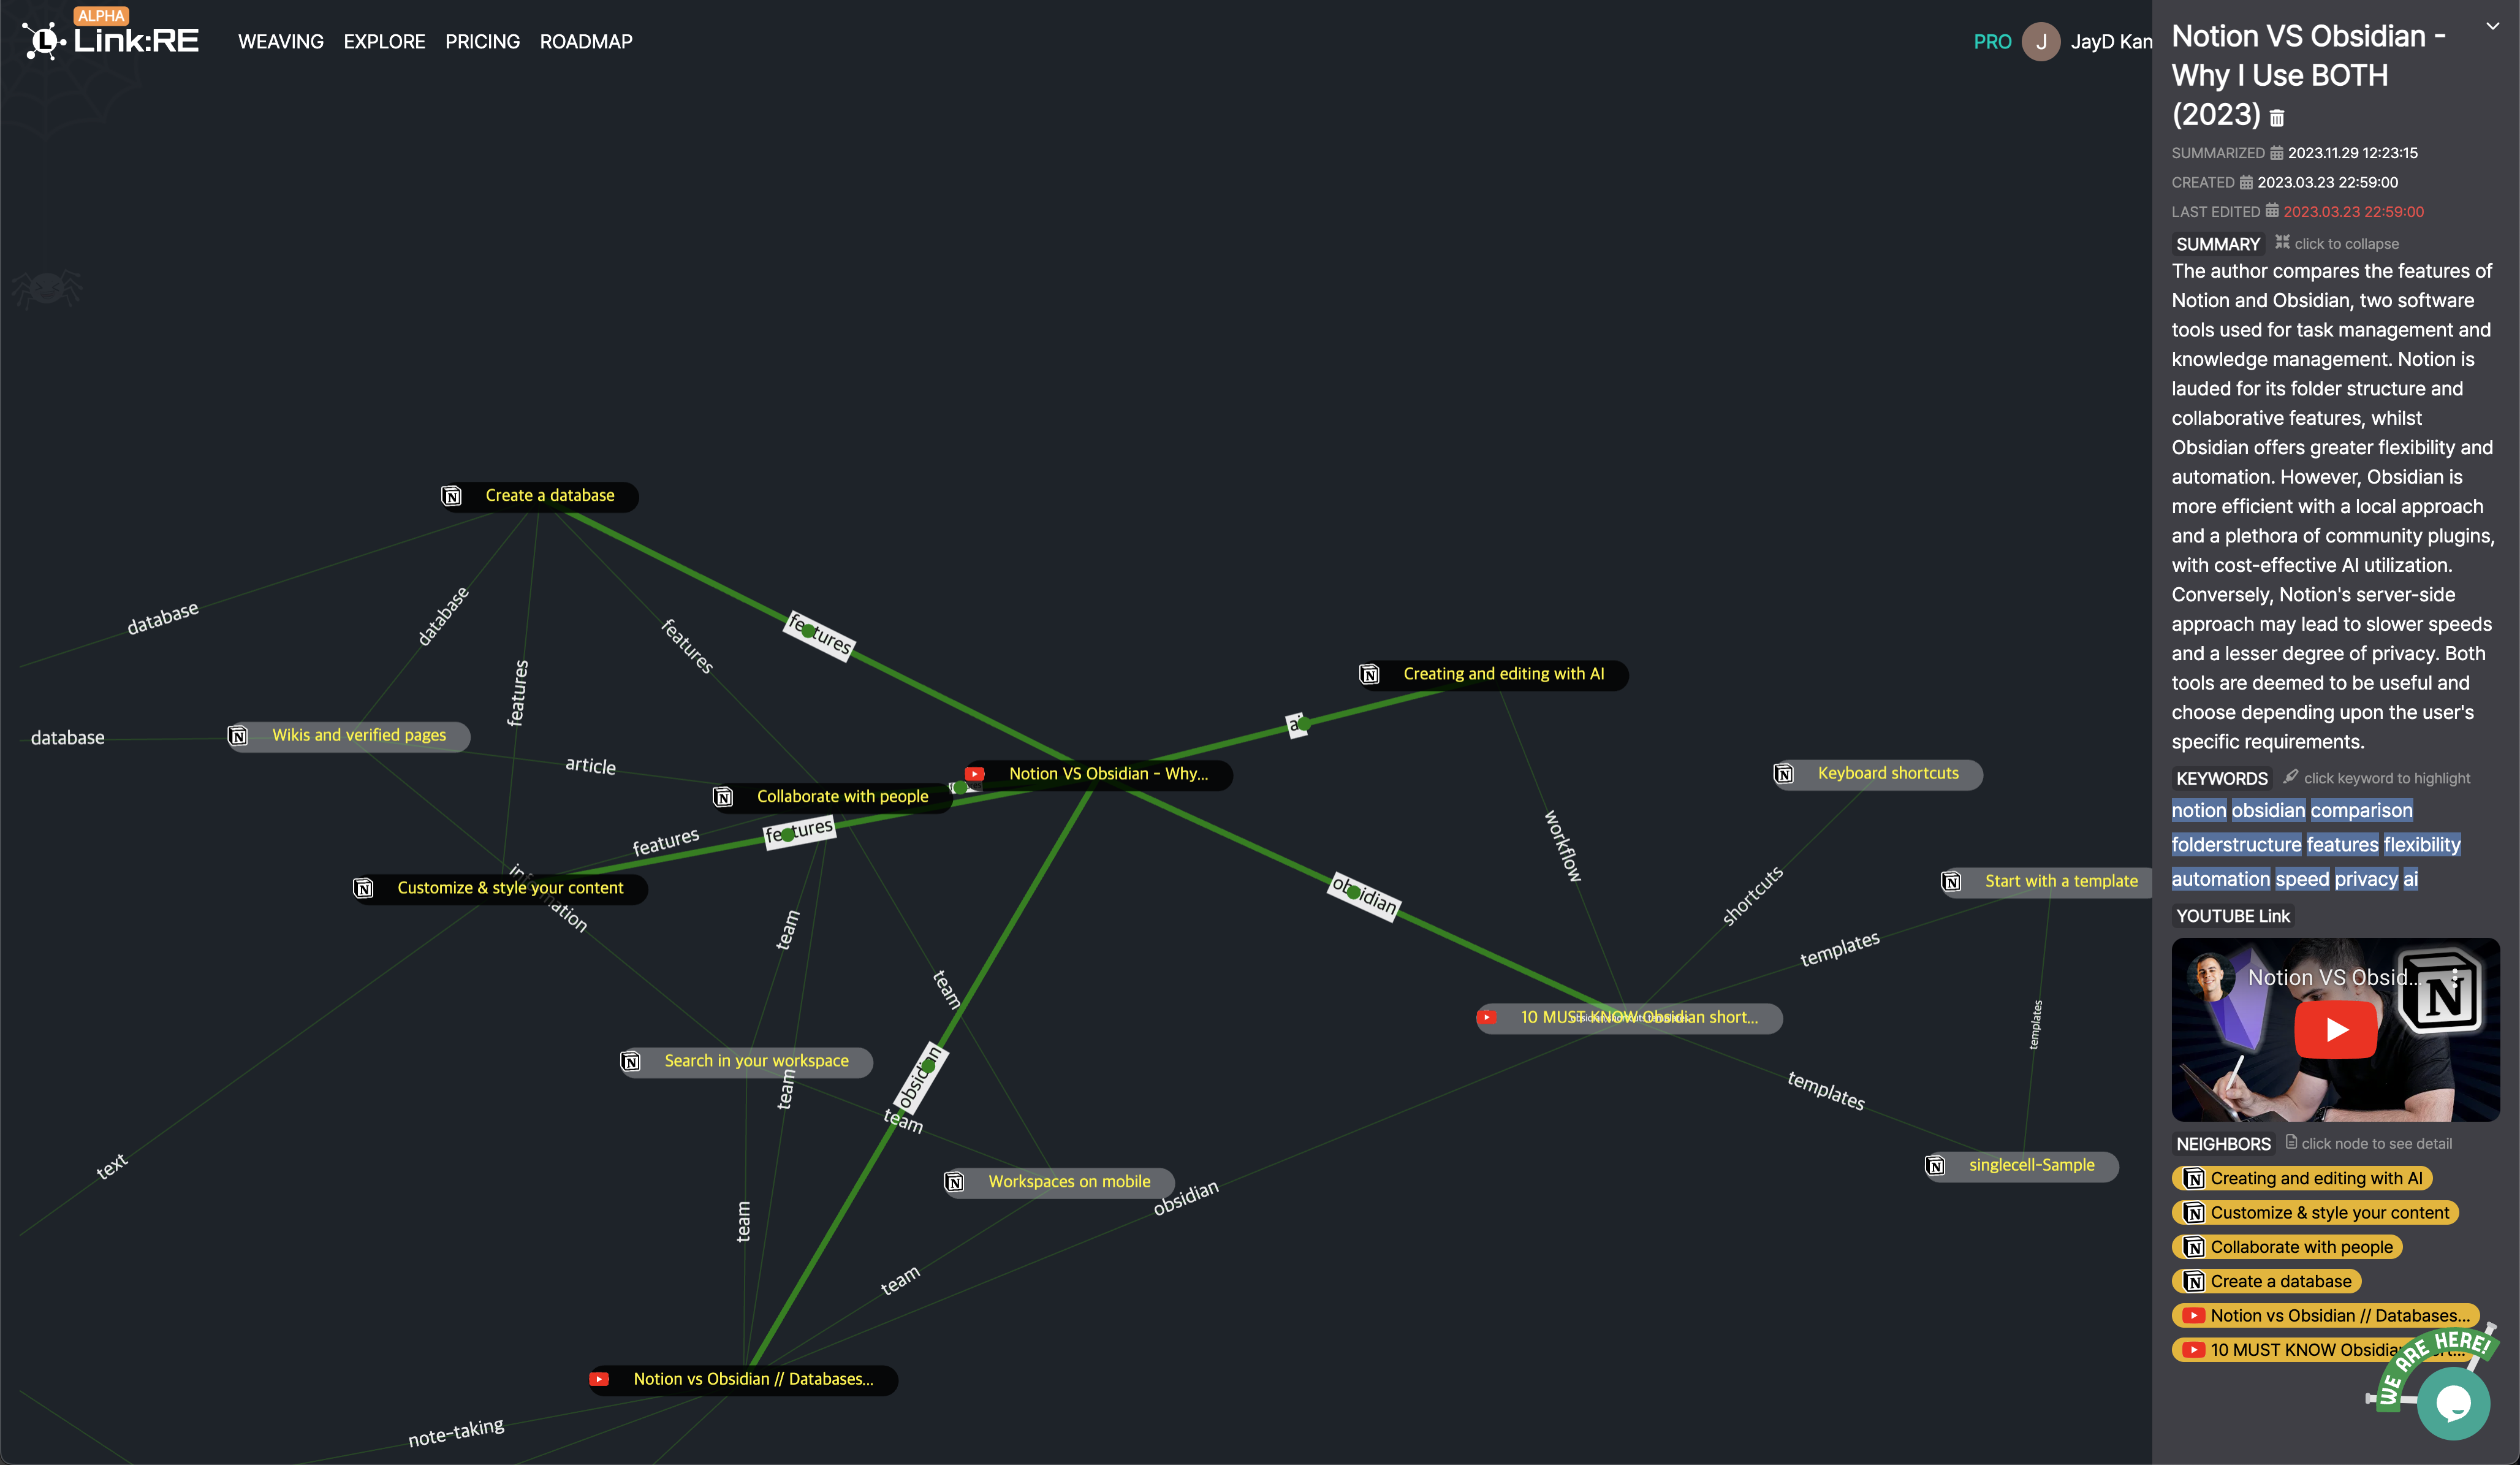This screenshot has width=2520, height=1465.
Task: Click the KEYWORDS section header
Action: [x=2221, y=779]
